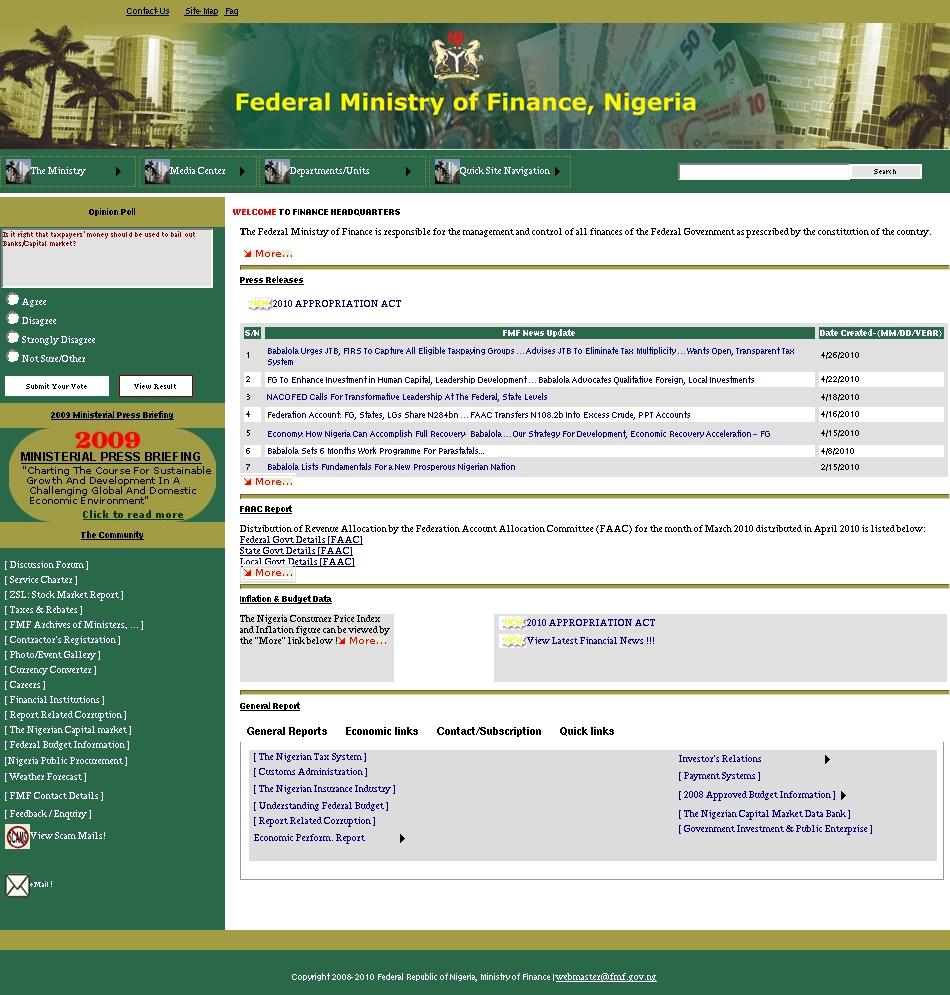Open Babalola Sets 6 Months Work Programme news
The image size is (950, 995).
coord(376,451)
